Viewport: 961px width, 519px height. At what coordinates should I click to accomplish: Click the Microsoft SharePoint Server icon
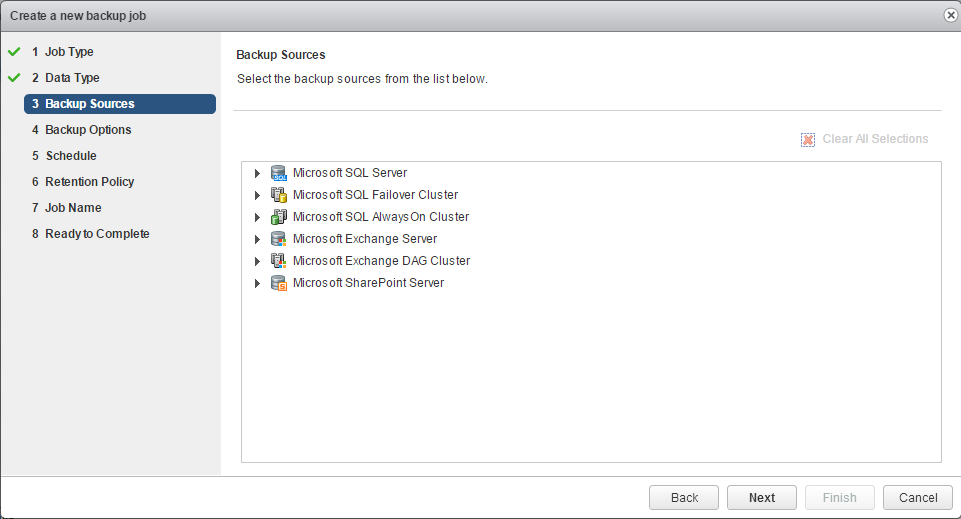point(279,283)
